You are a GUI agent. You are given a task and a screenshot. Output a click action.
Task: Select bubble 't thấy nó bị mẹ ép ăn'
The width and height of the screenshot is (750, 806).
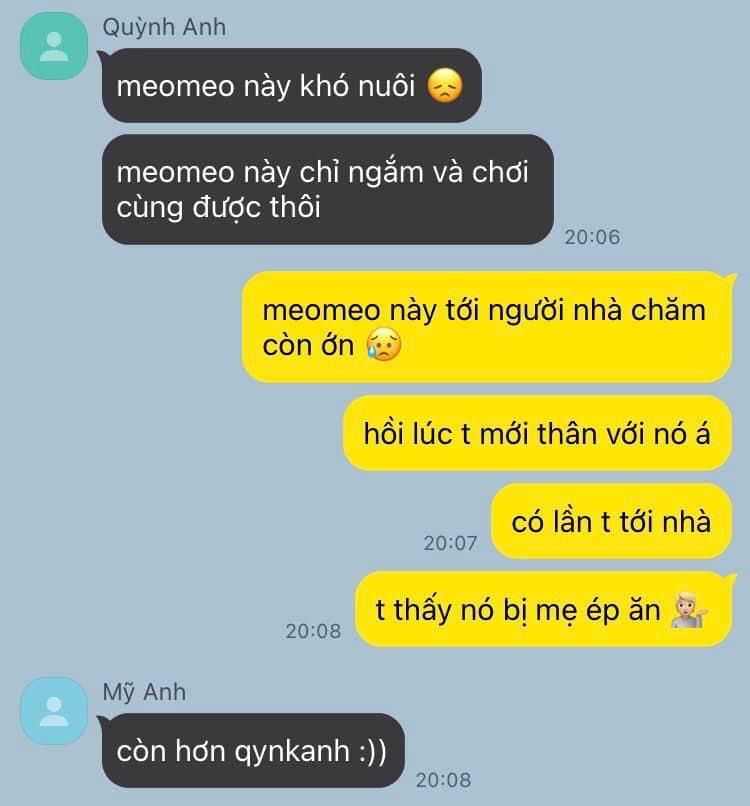(543, 610)
